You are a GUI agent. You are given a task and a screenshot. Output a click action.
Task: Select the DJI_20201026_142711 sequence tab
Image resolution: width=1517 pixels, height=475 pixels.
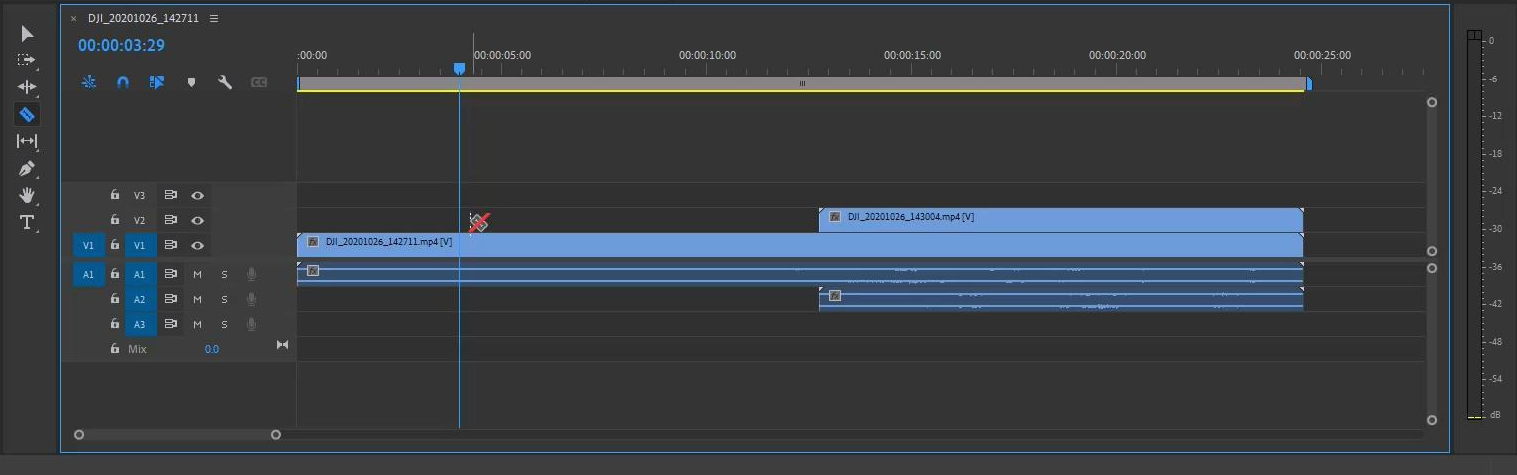point(145,18)
